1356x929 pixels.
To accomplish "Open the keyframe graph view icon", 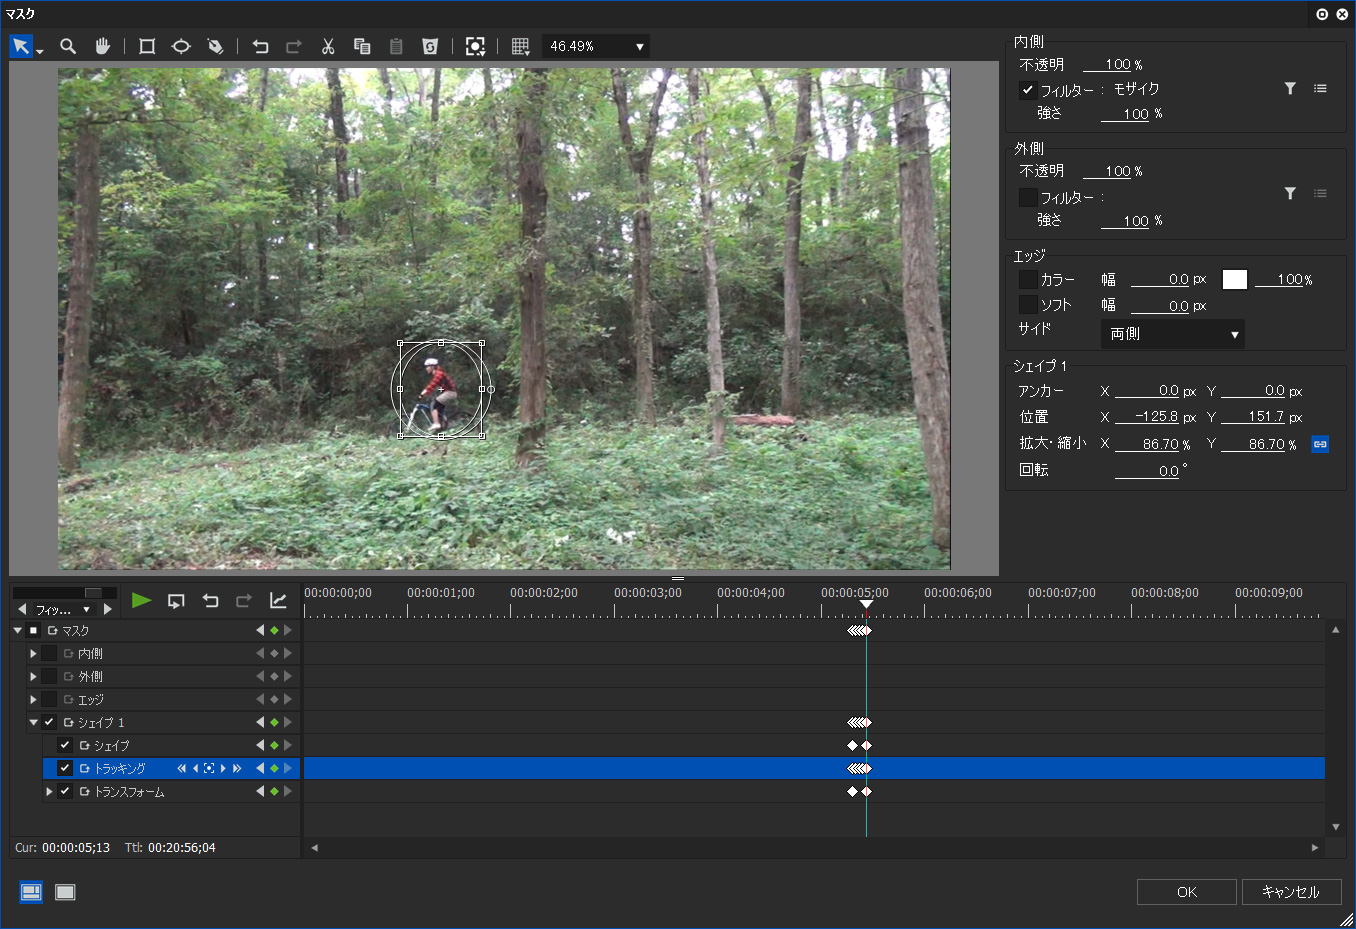I will 278,600.
